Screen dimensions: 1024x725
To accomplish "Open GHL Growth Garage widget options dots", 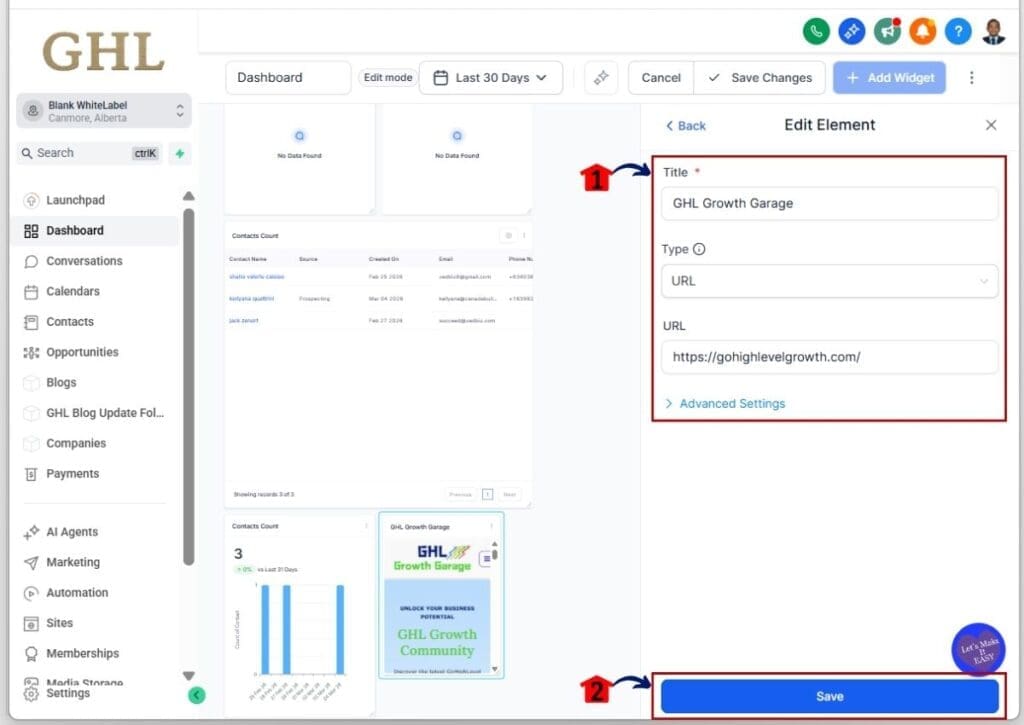I will 492,526.
